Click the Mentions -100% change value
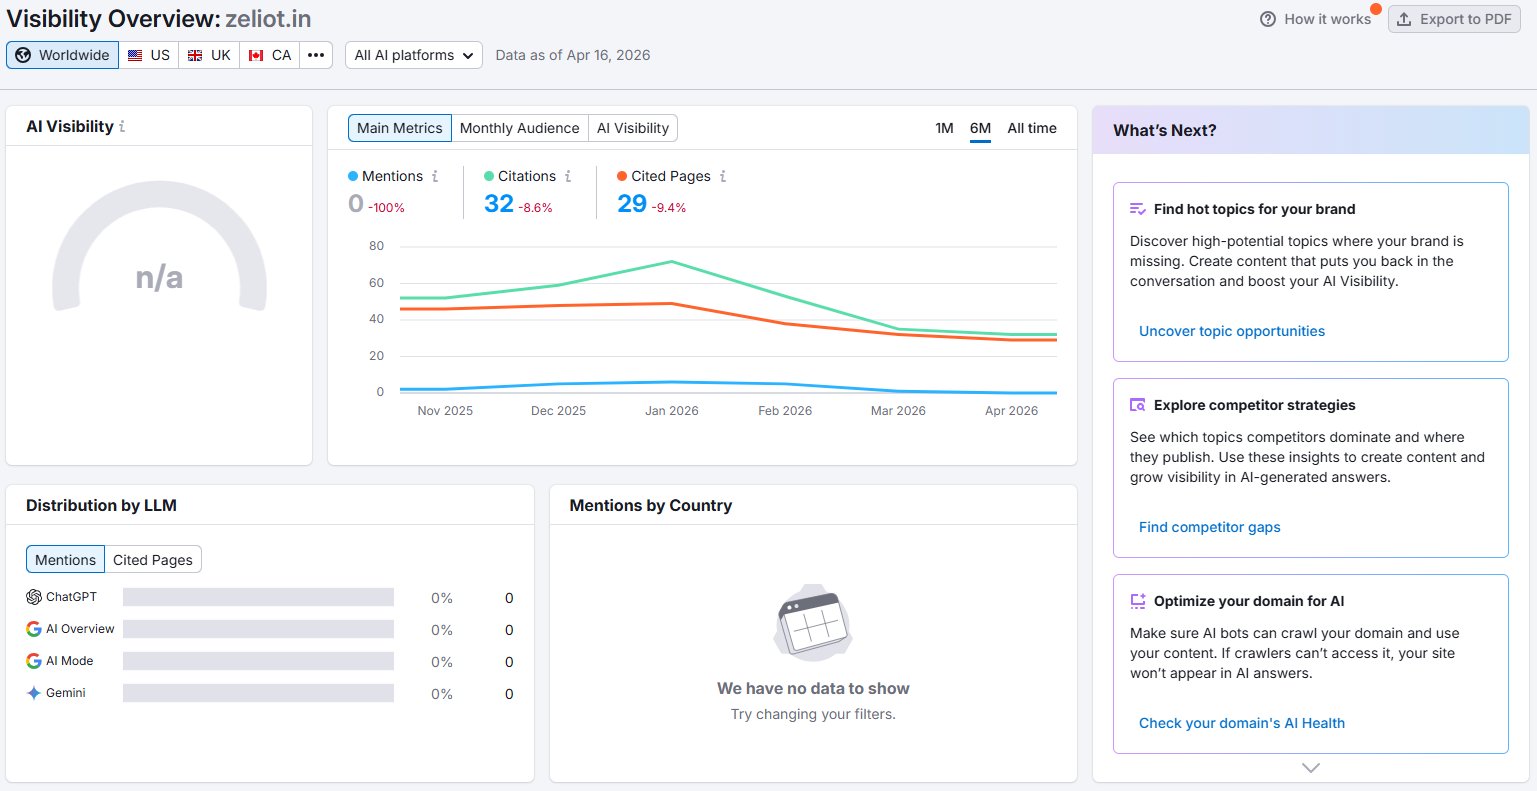The image size is (1537, 791). pos(387,208)
